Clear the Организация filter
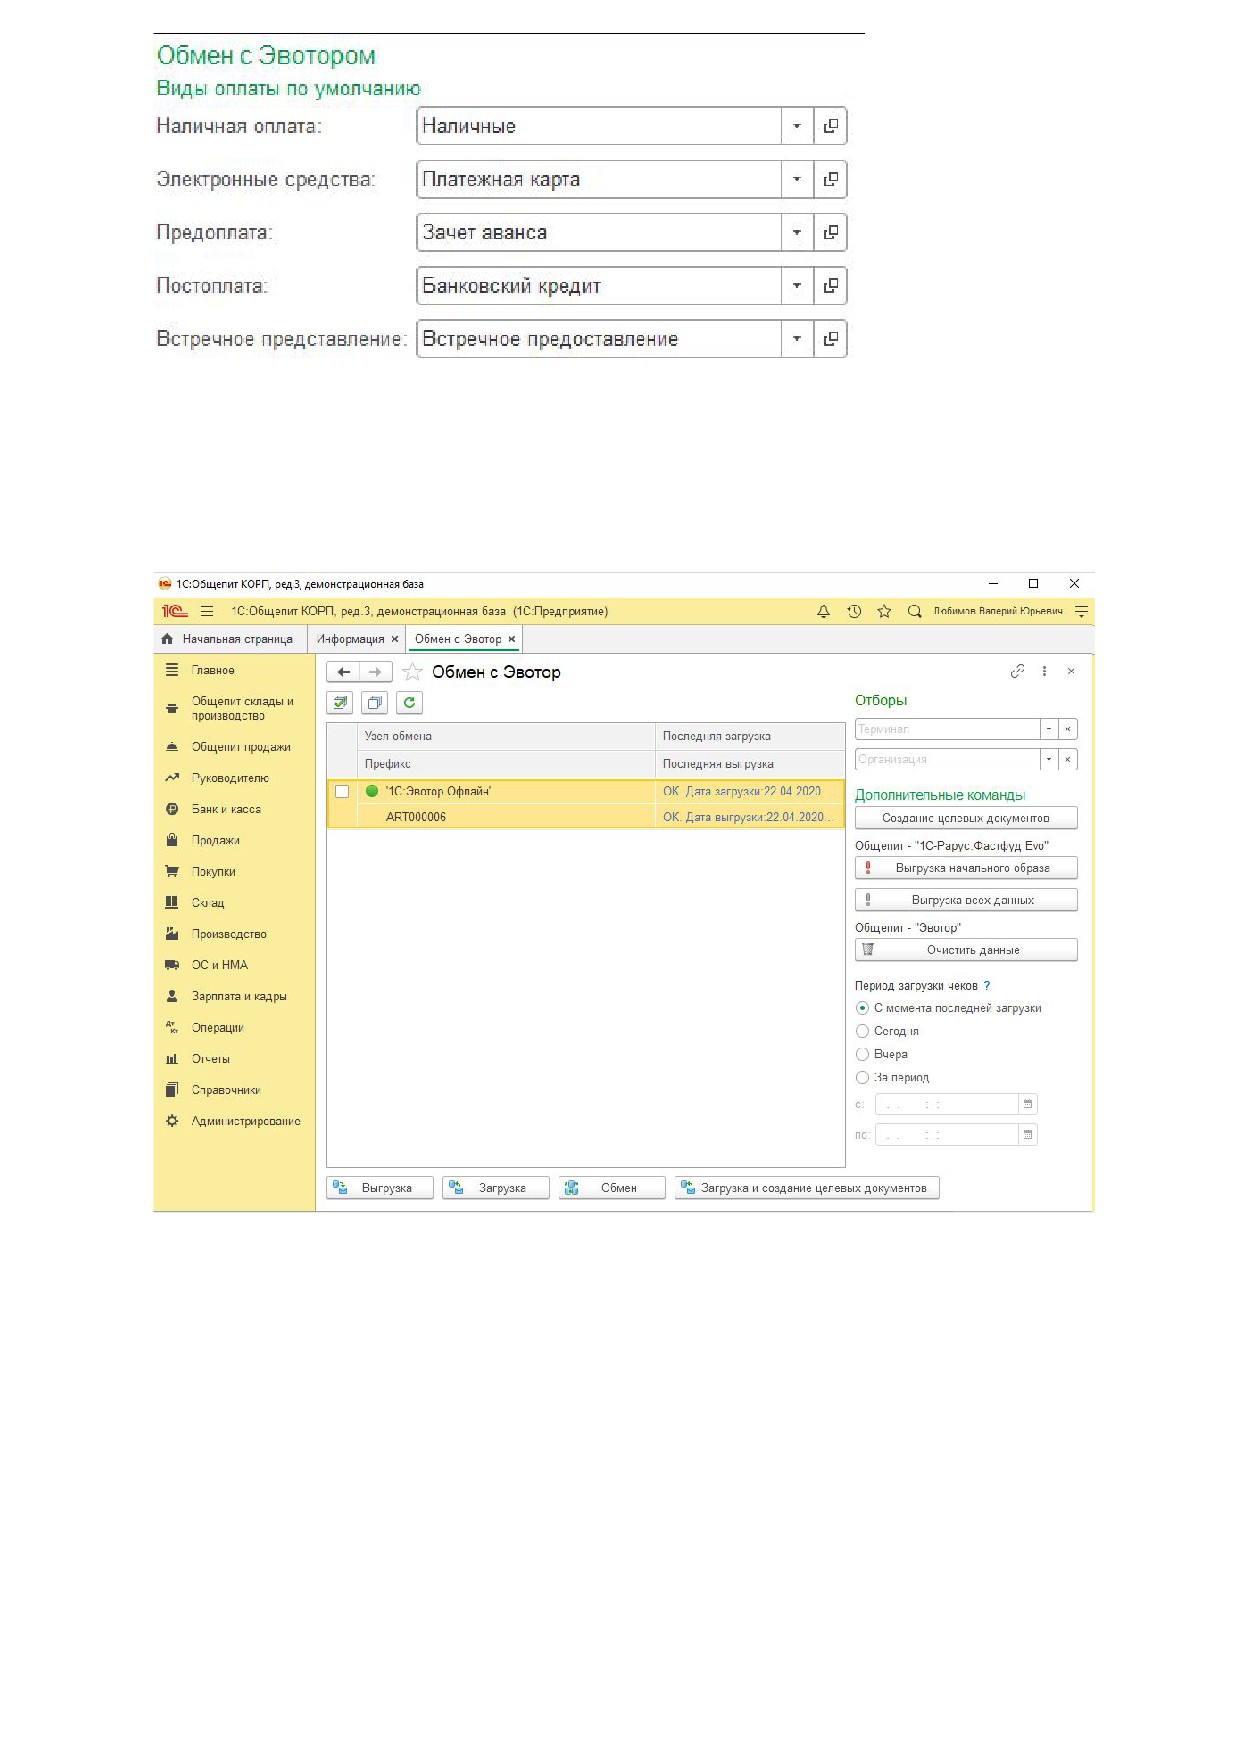This screenshot has height=1756, width=1241. [1068, 759]
